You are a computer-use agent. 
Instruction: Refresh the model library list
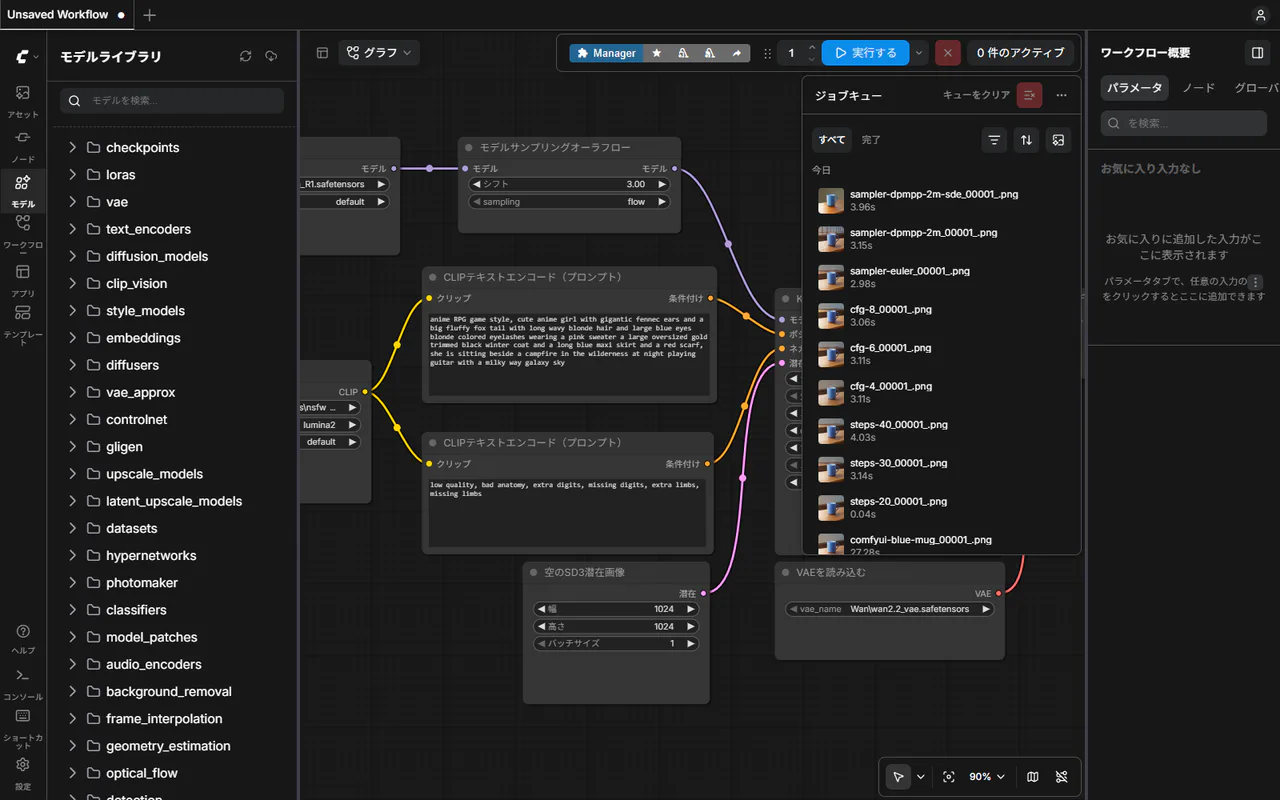245,57
